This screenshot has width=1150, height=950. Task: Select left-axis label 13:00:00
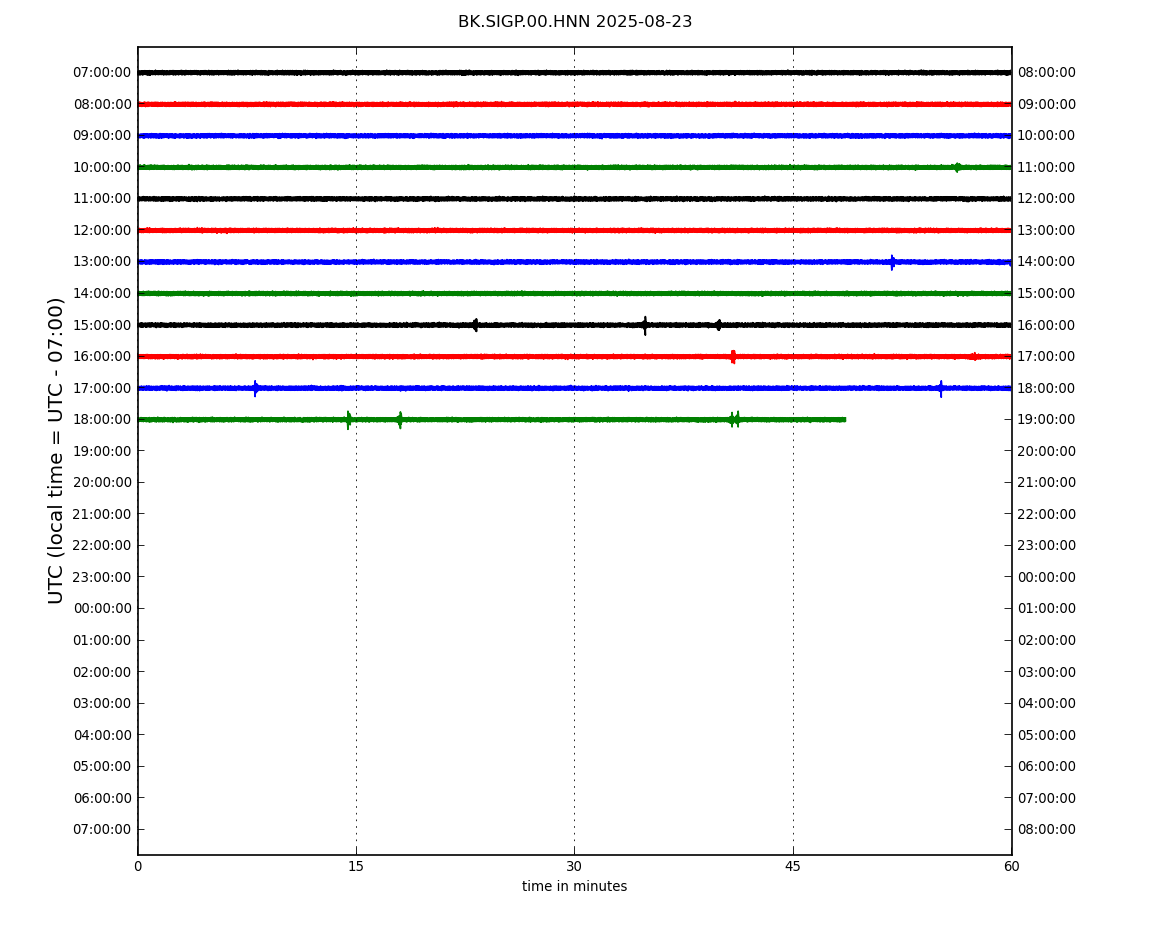[102, 262]
